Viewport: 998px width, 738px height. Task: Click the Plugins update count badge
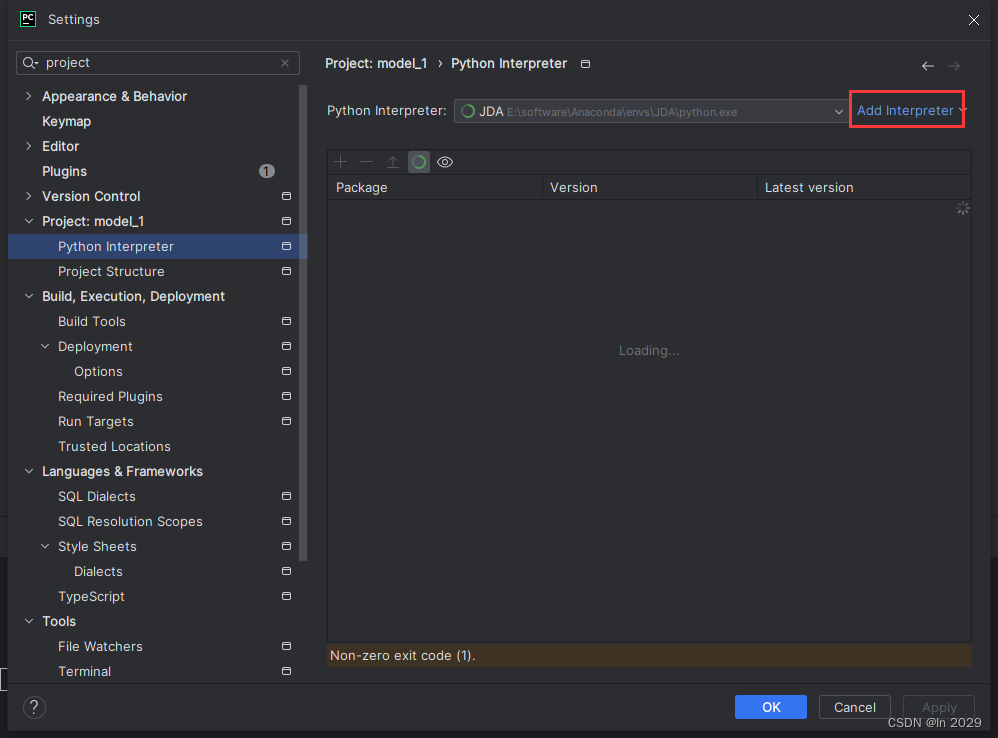267,171
